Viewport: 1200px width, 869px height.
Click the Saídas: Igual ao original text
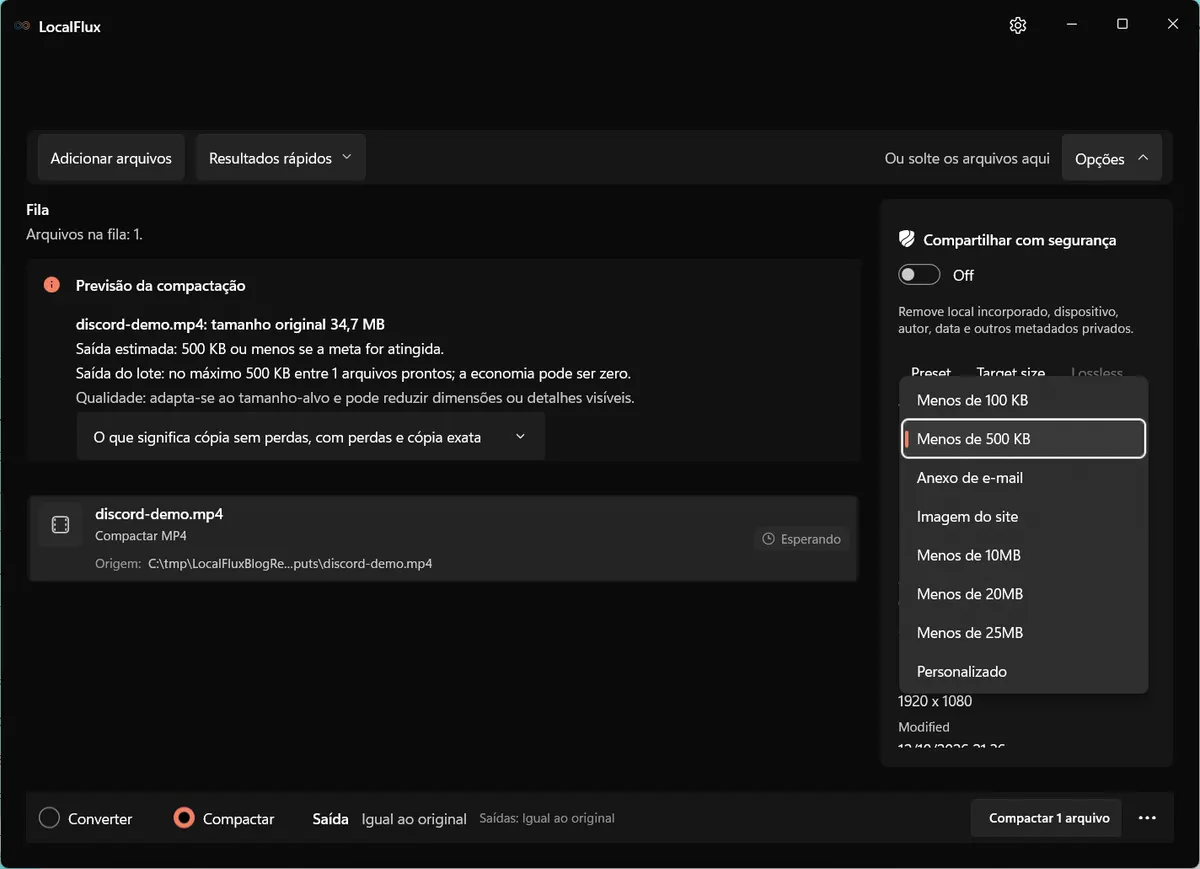coord(547,818)
